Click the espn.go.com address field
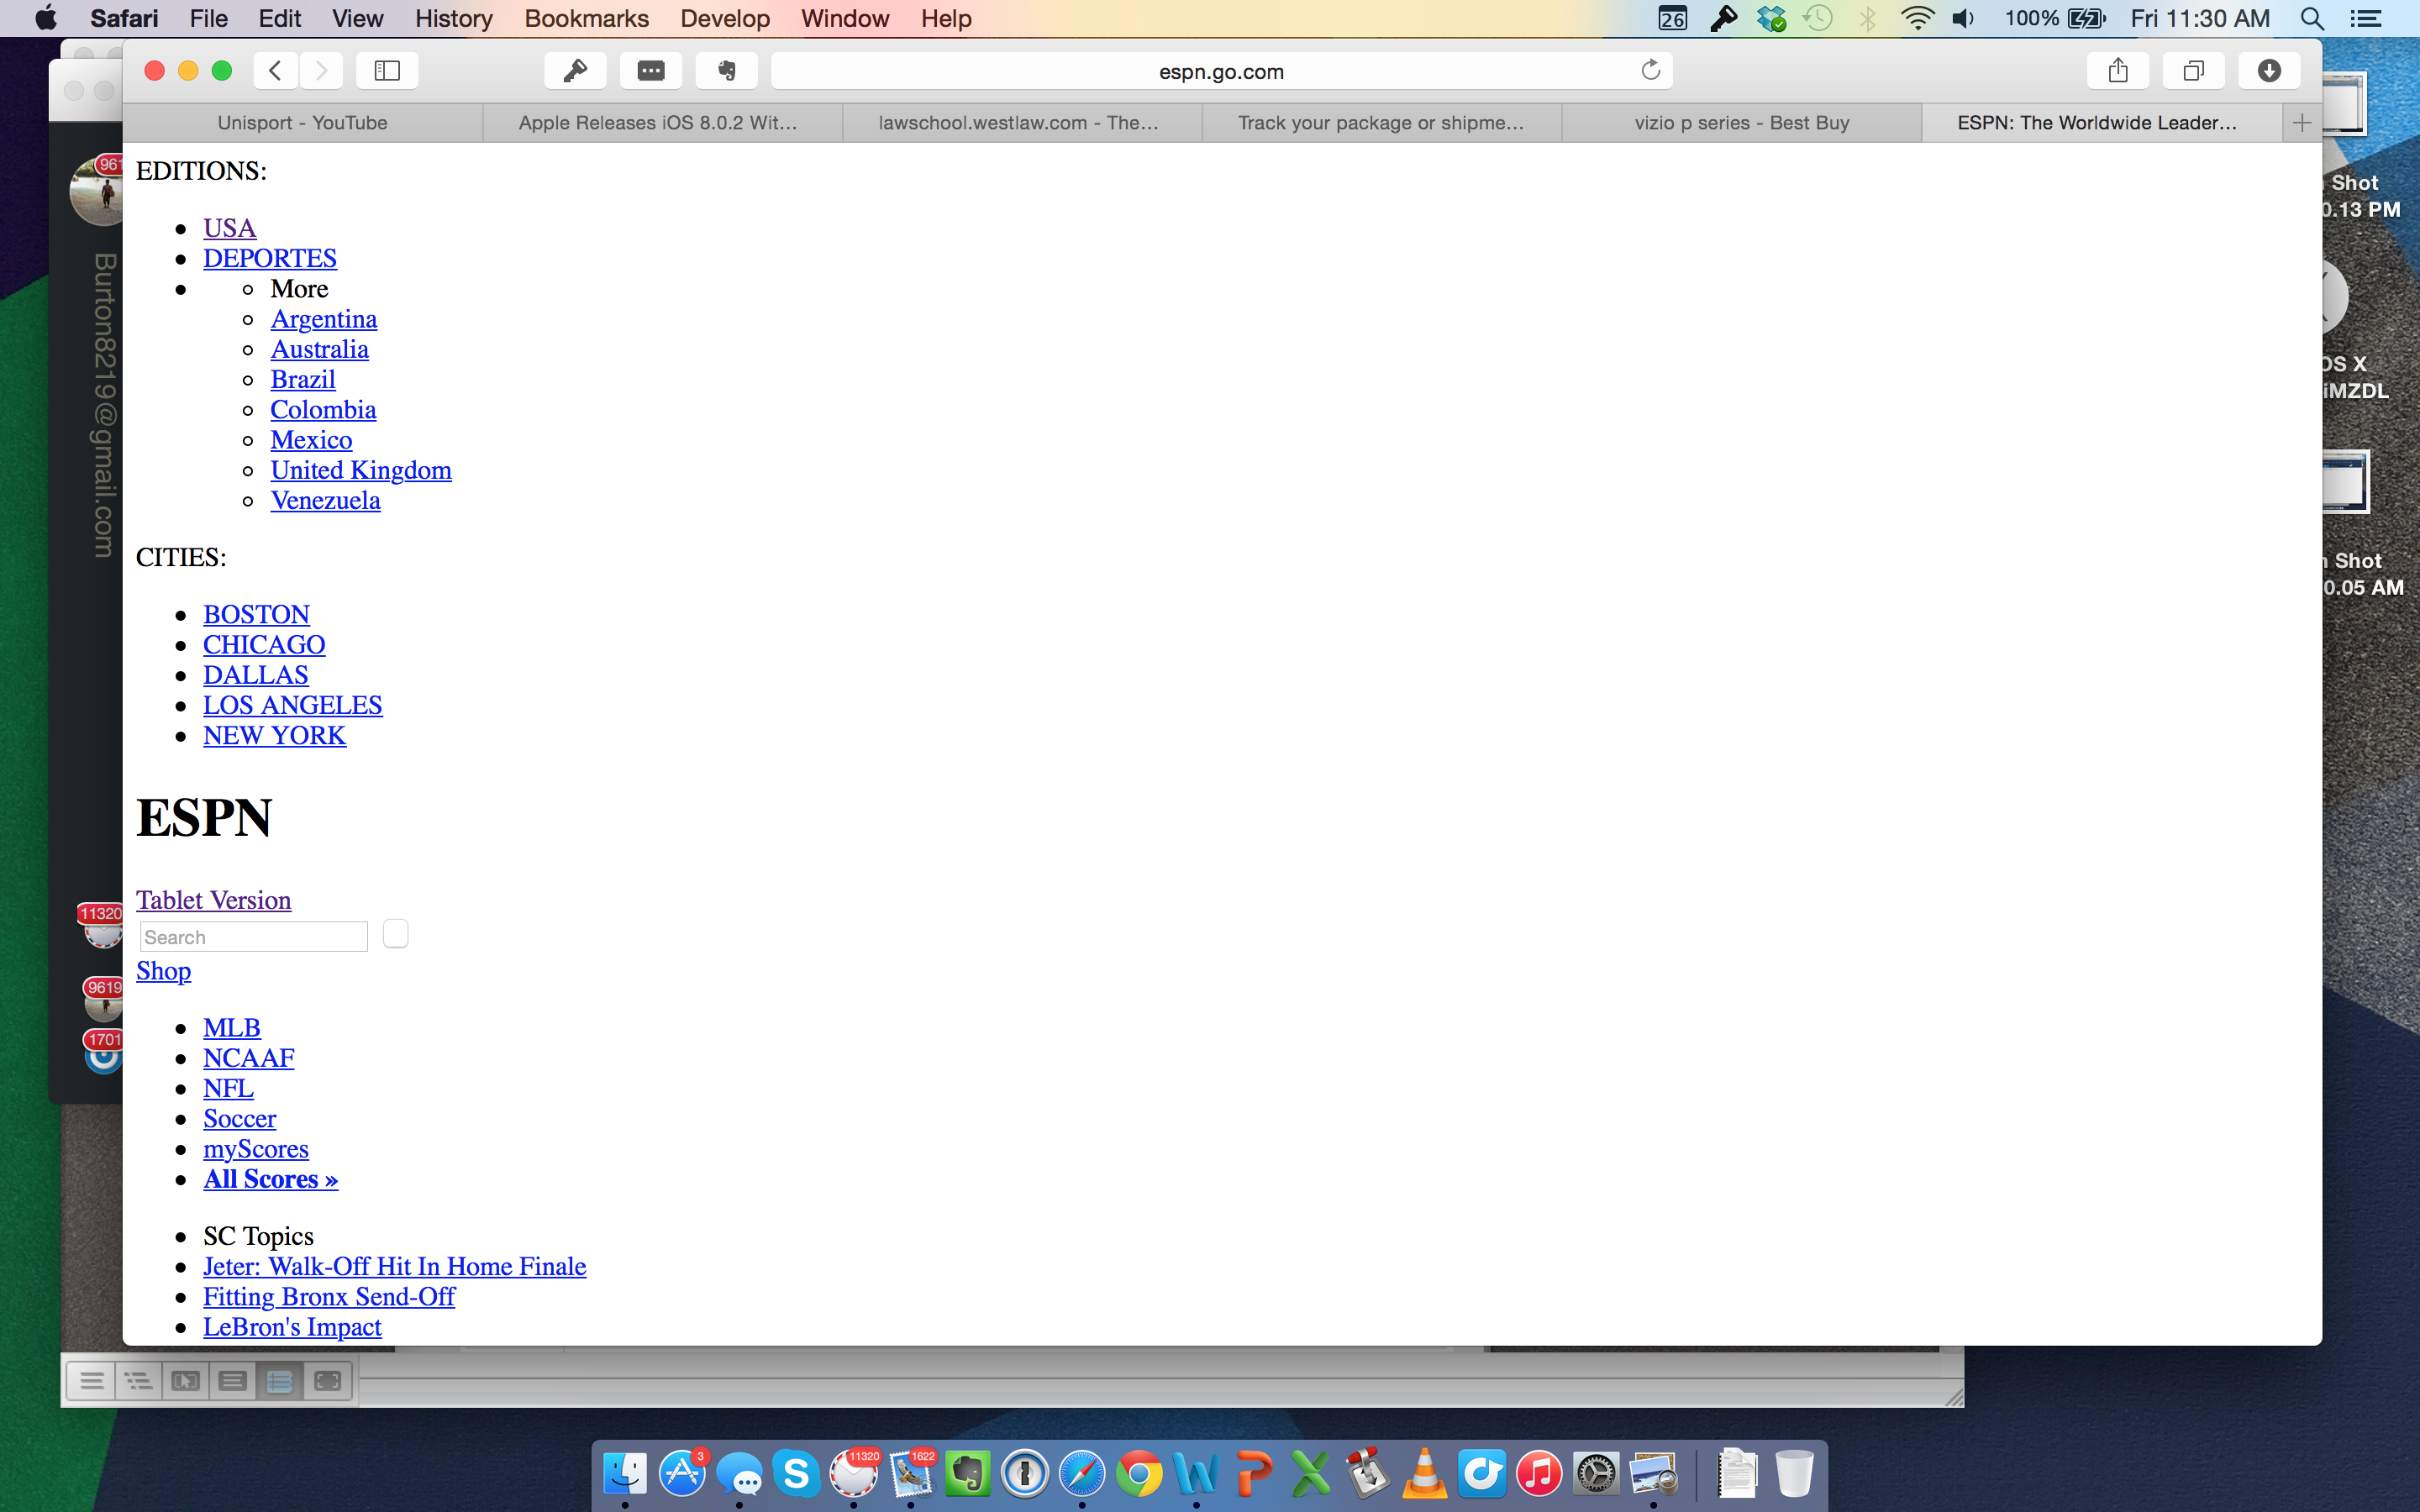 click(1221, 71)
